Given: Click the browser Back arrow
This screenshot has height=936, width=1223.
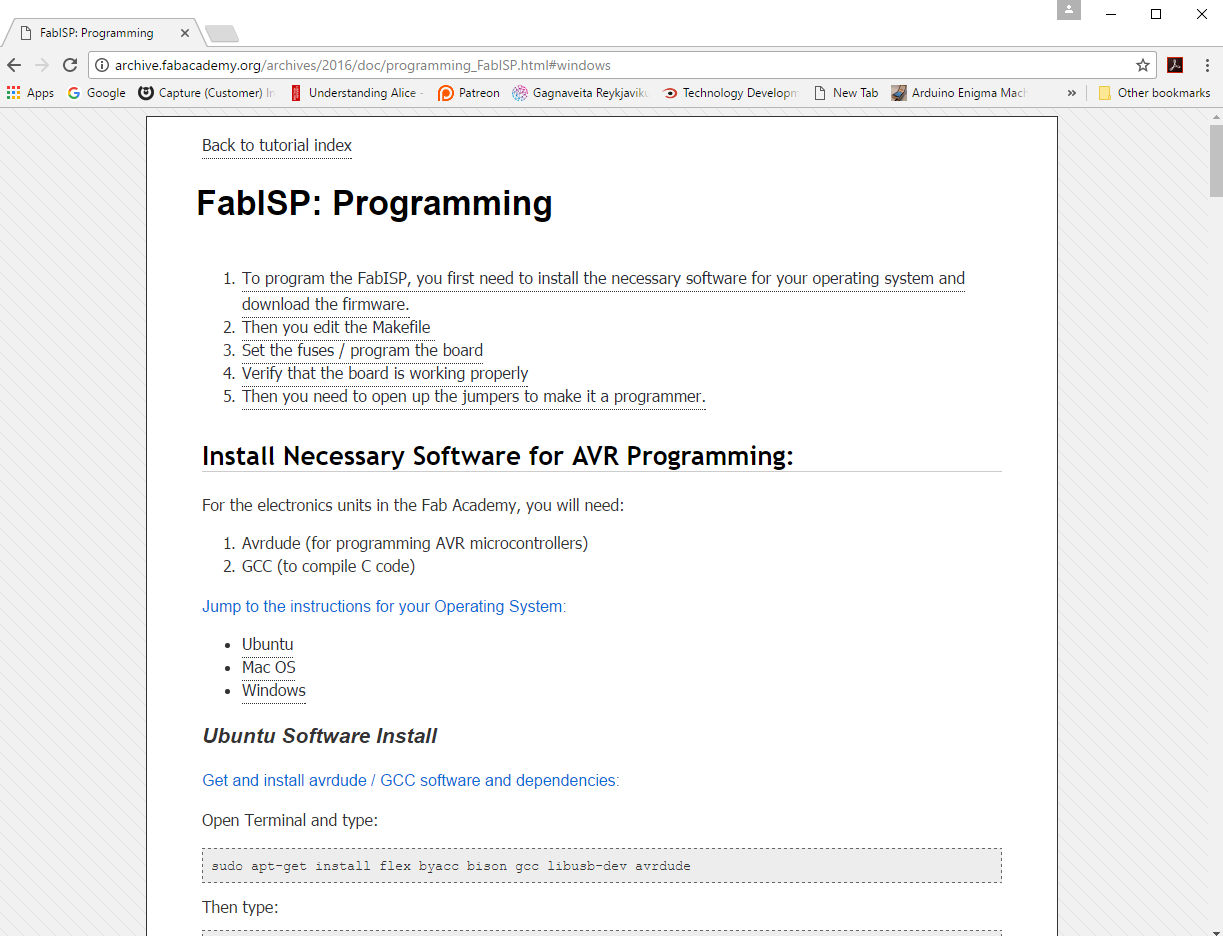Looking at the screenshot, I should 14,65.
